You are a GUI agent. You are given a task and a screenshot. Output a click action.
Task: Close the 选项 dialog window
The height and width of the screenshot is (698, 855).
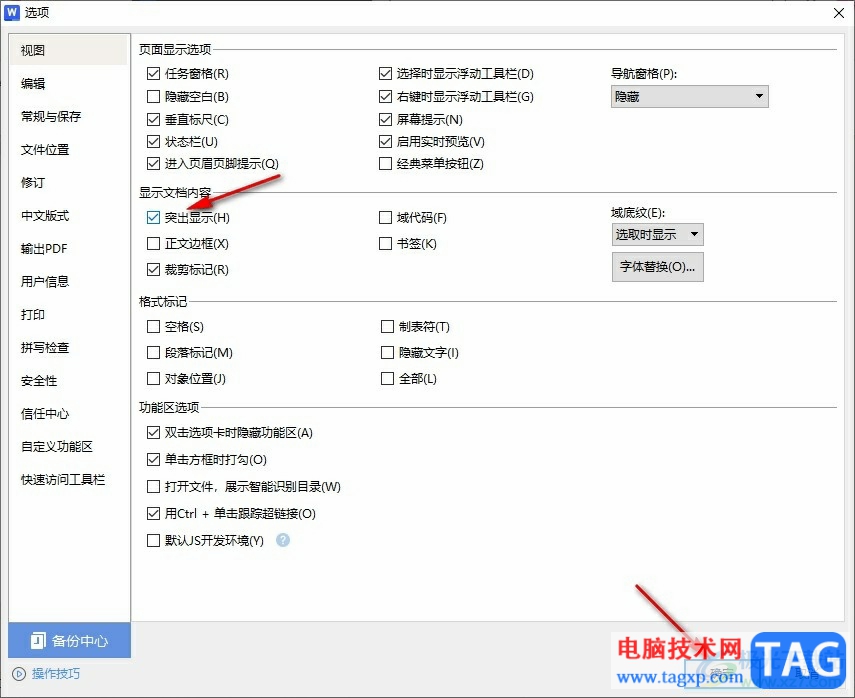pos(839,13)
